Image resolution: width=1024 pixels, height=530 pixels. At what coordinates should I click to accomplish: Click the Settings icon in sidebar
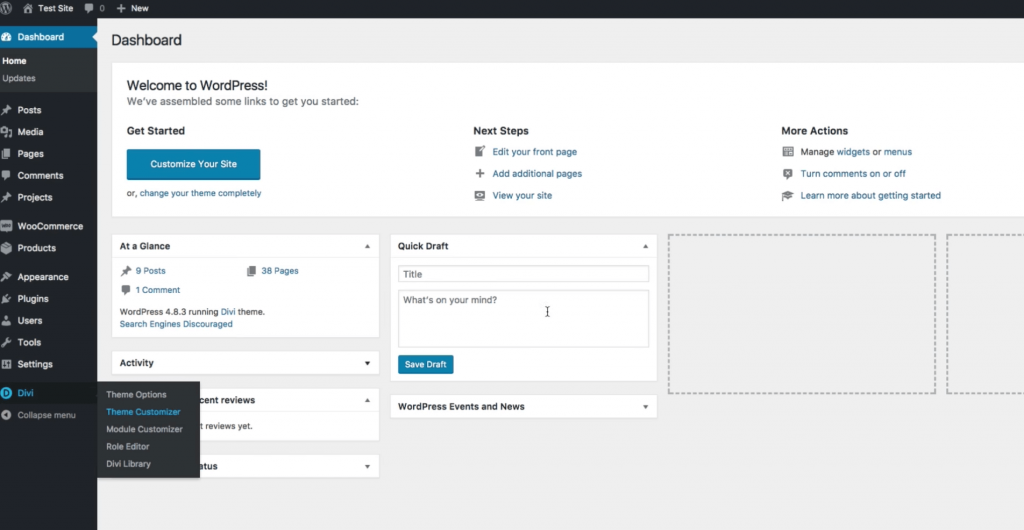(x=7, y=364)
